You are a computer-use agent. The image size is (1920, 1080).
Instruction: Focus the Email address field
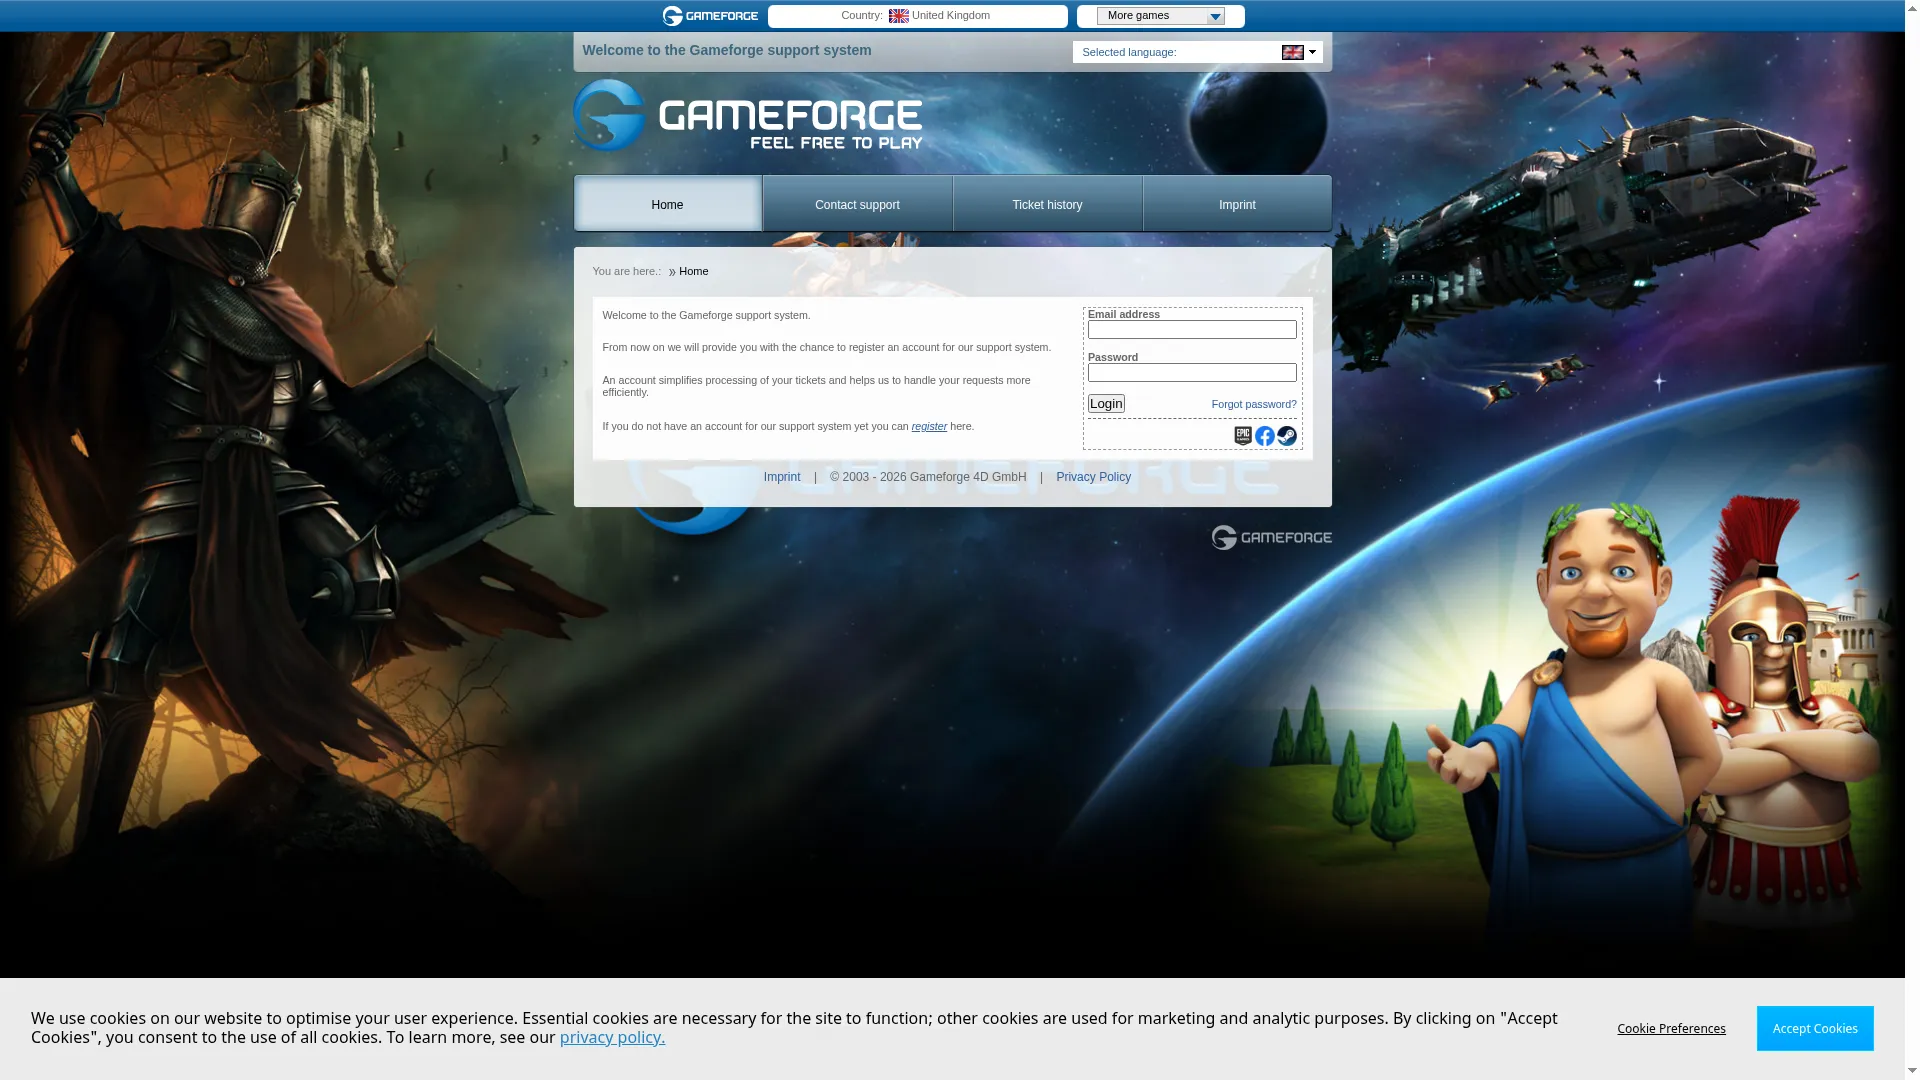pyautogui.click(x=1192, y=330)
